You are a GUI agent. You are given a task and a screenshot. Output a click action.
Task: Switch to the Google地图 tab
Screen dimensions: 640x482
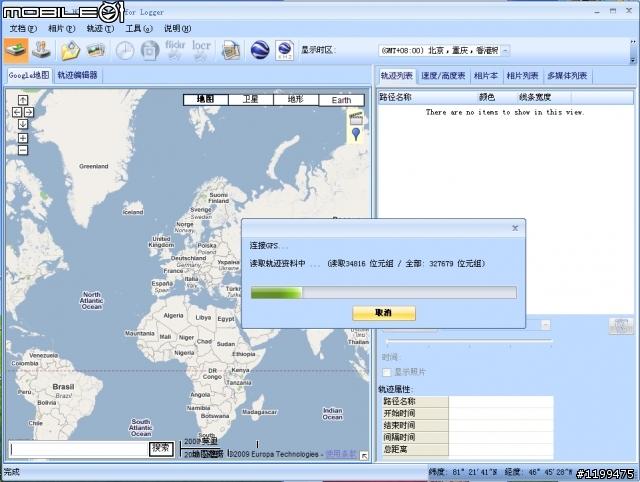29,76
